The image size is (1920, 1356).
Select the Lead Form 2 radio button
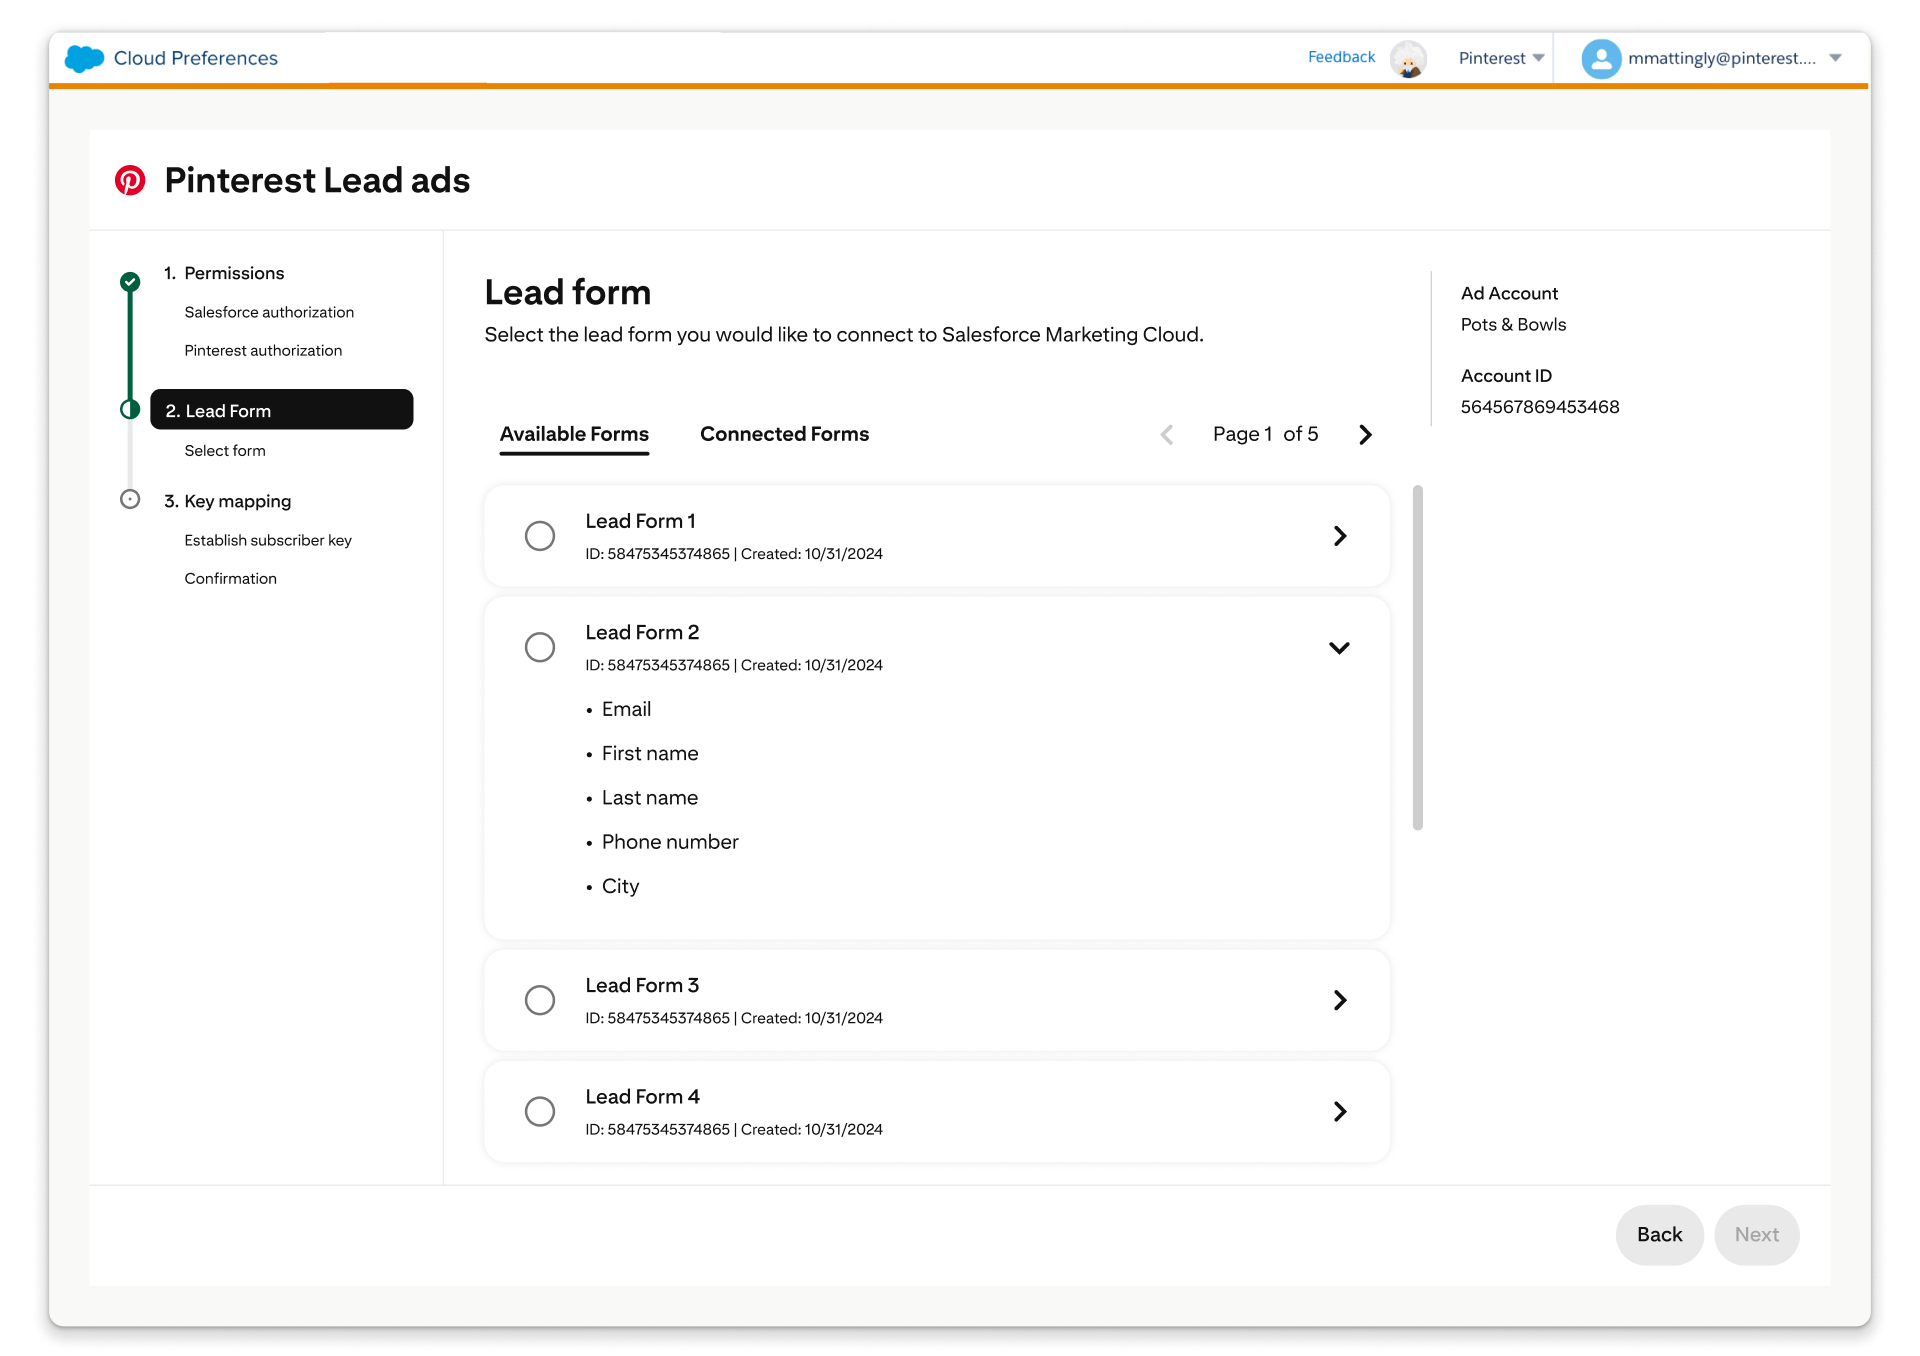tap(540, 647)
